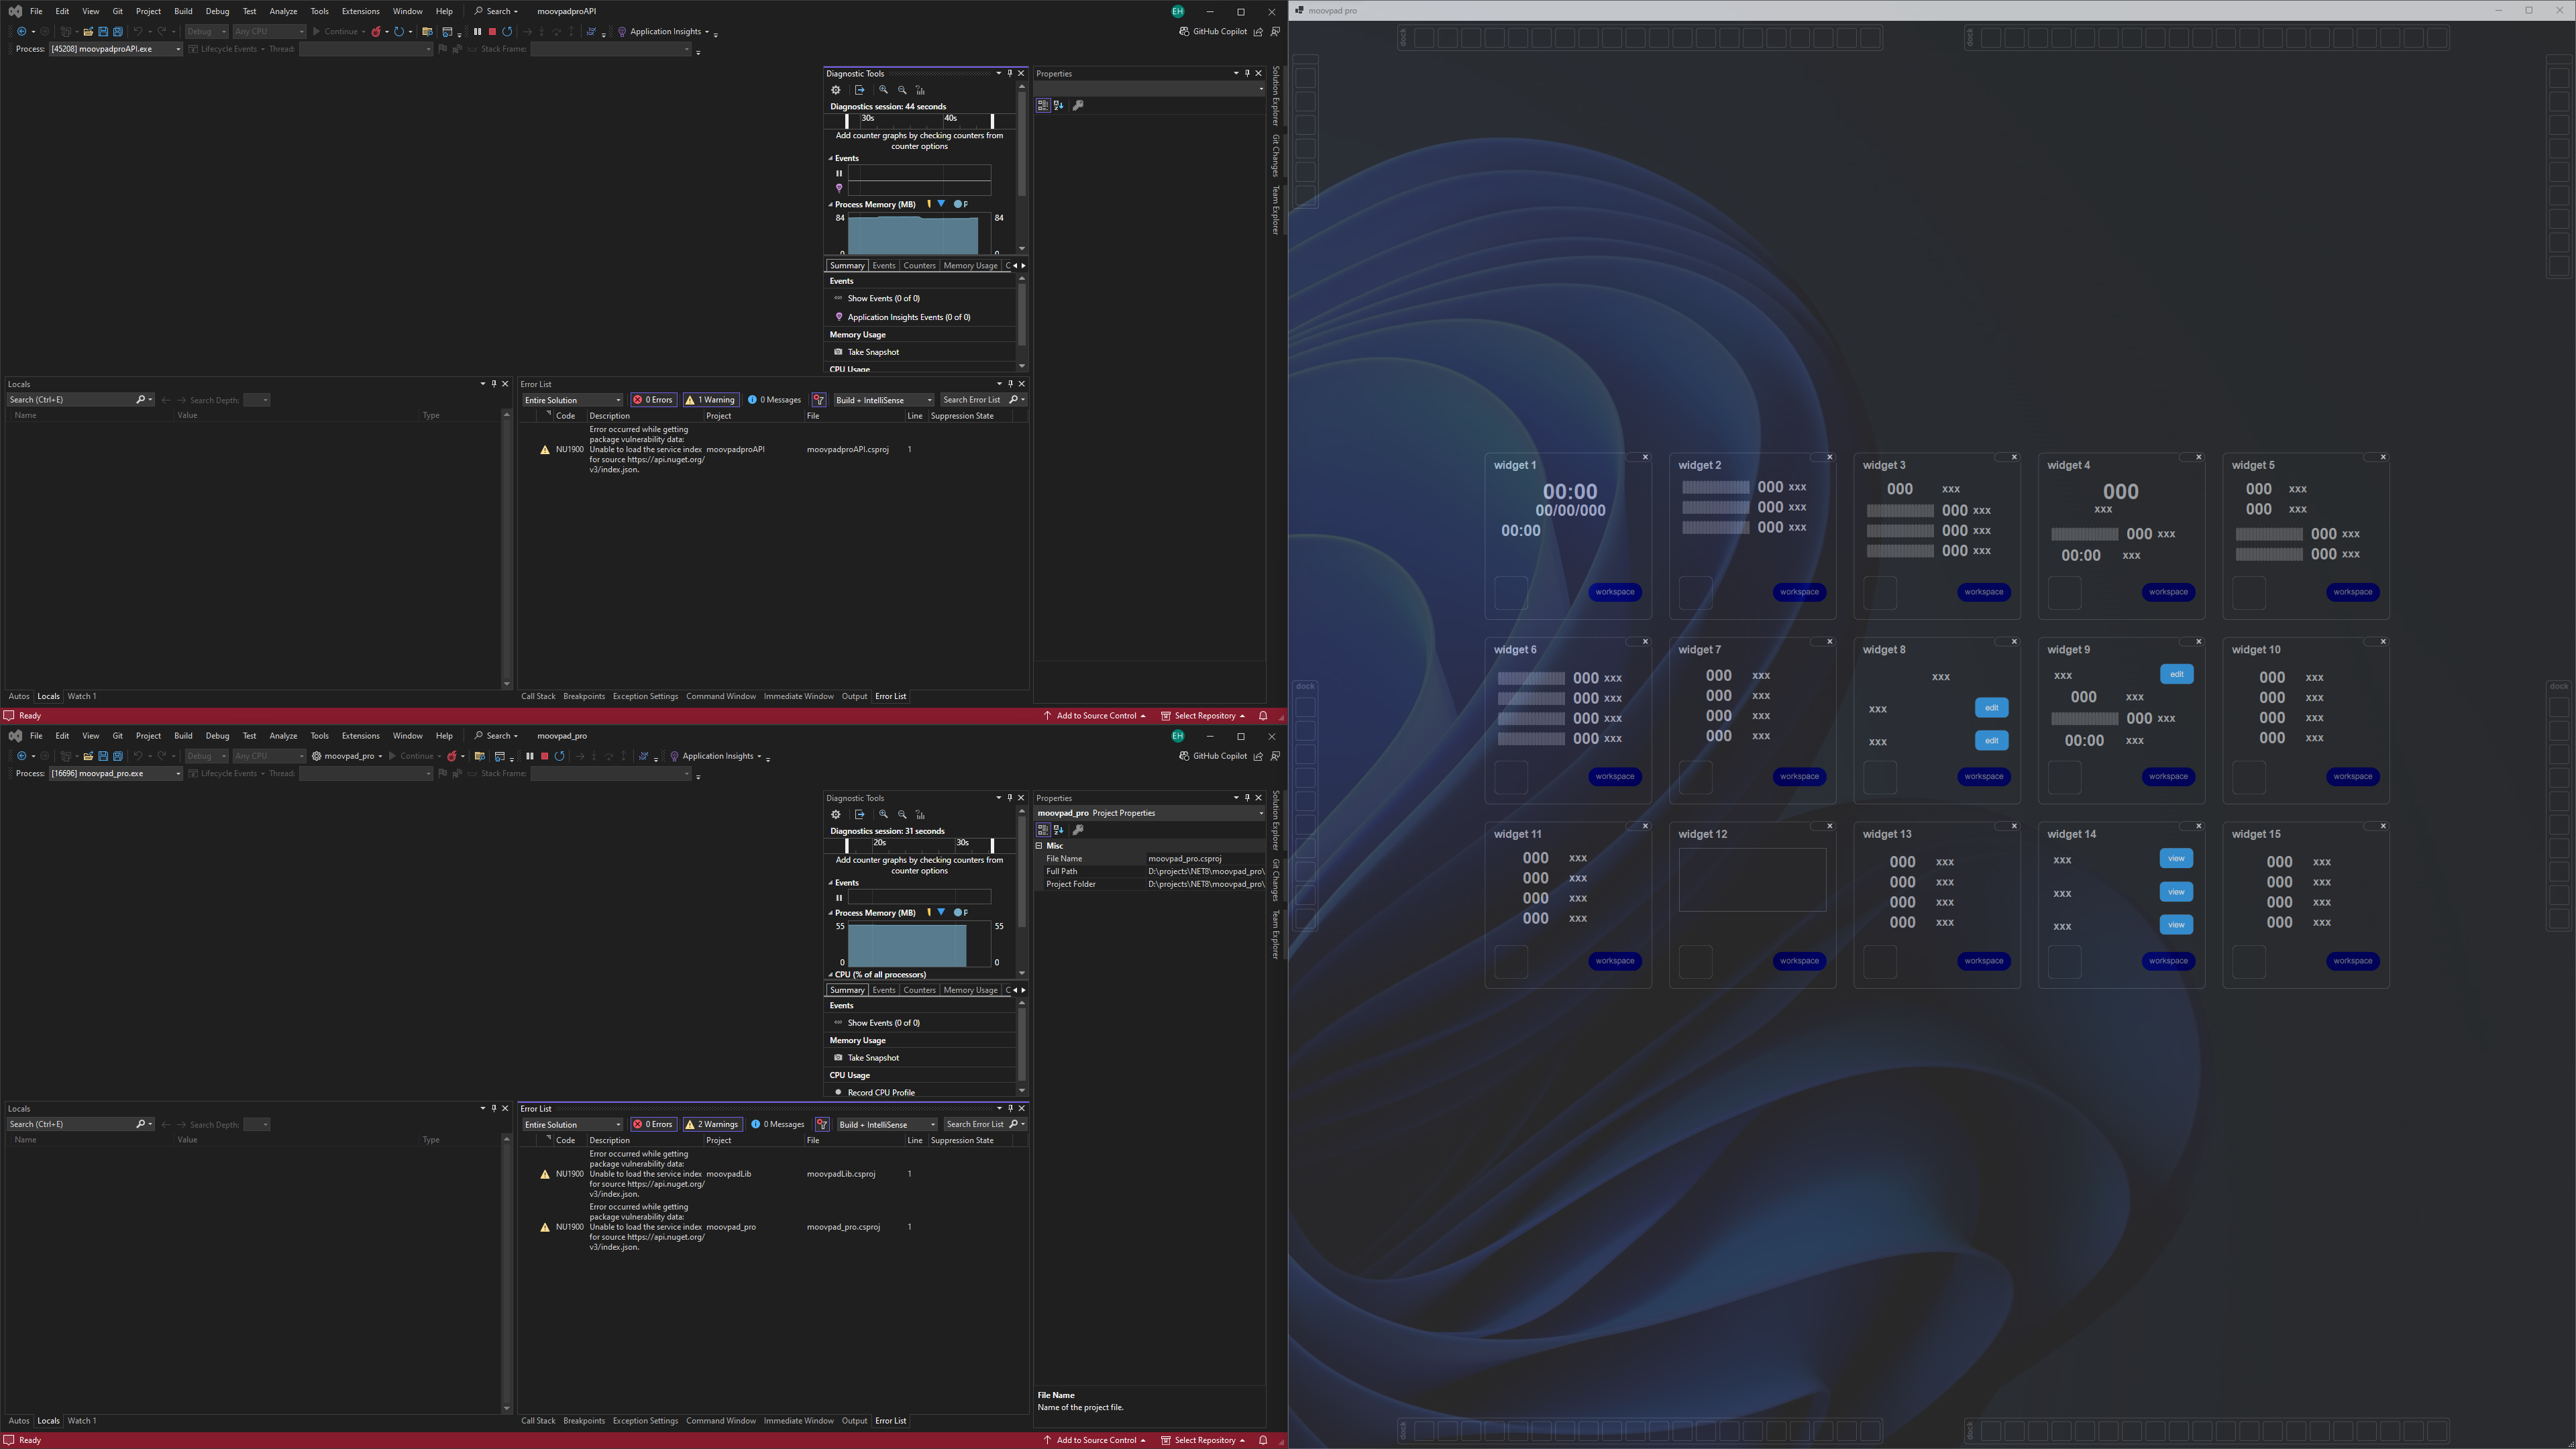
Task: Toggle 0 Errors filter in moovpadproAPI Error List
Action: (653, 400)
